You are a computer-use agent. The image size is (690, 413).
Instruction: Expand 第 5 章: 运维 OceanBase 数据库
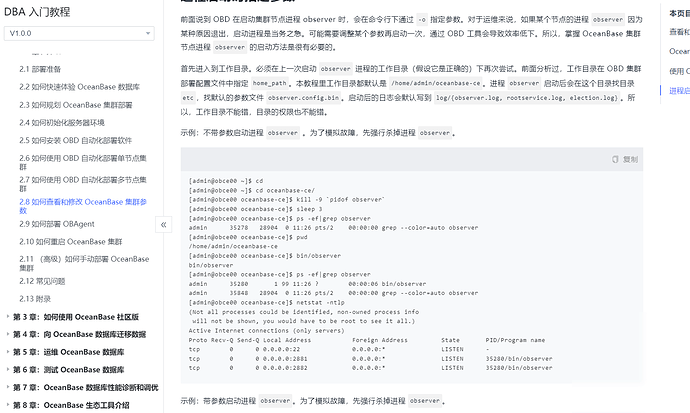tap(68, 352)
